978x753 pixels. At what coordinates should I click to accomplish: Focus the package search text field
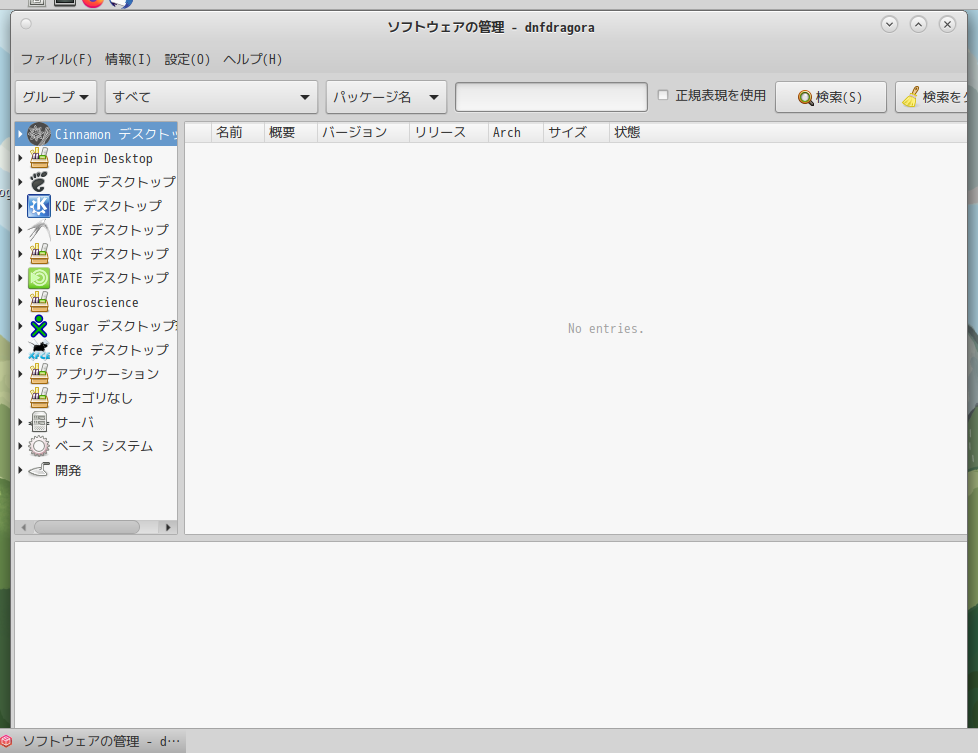point(551,97)
